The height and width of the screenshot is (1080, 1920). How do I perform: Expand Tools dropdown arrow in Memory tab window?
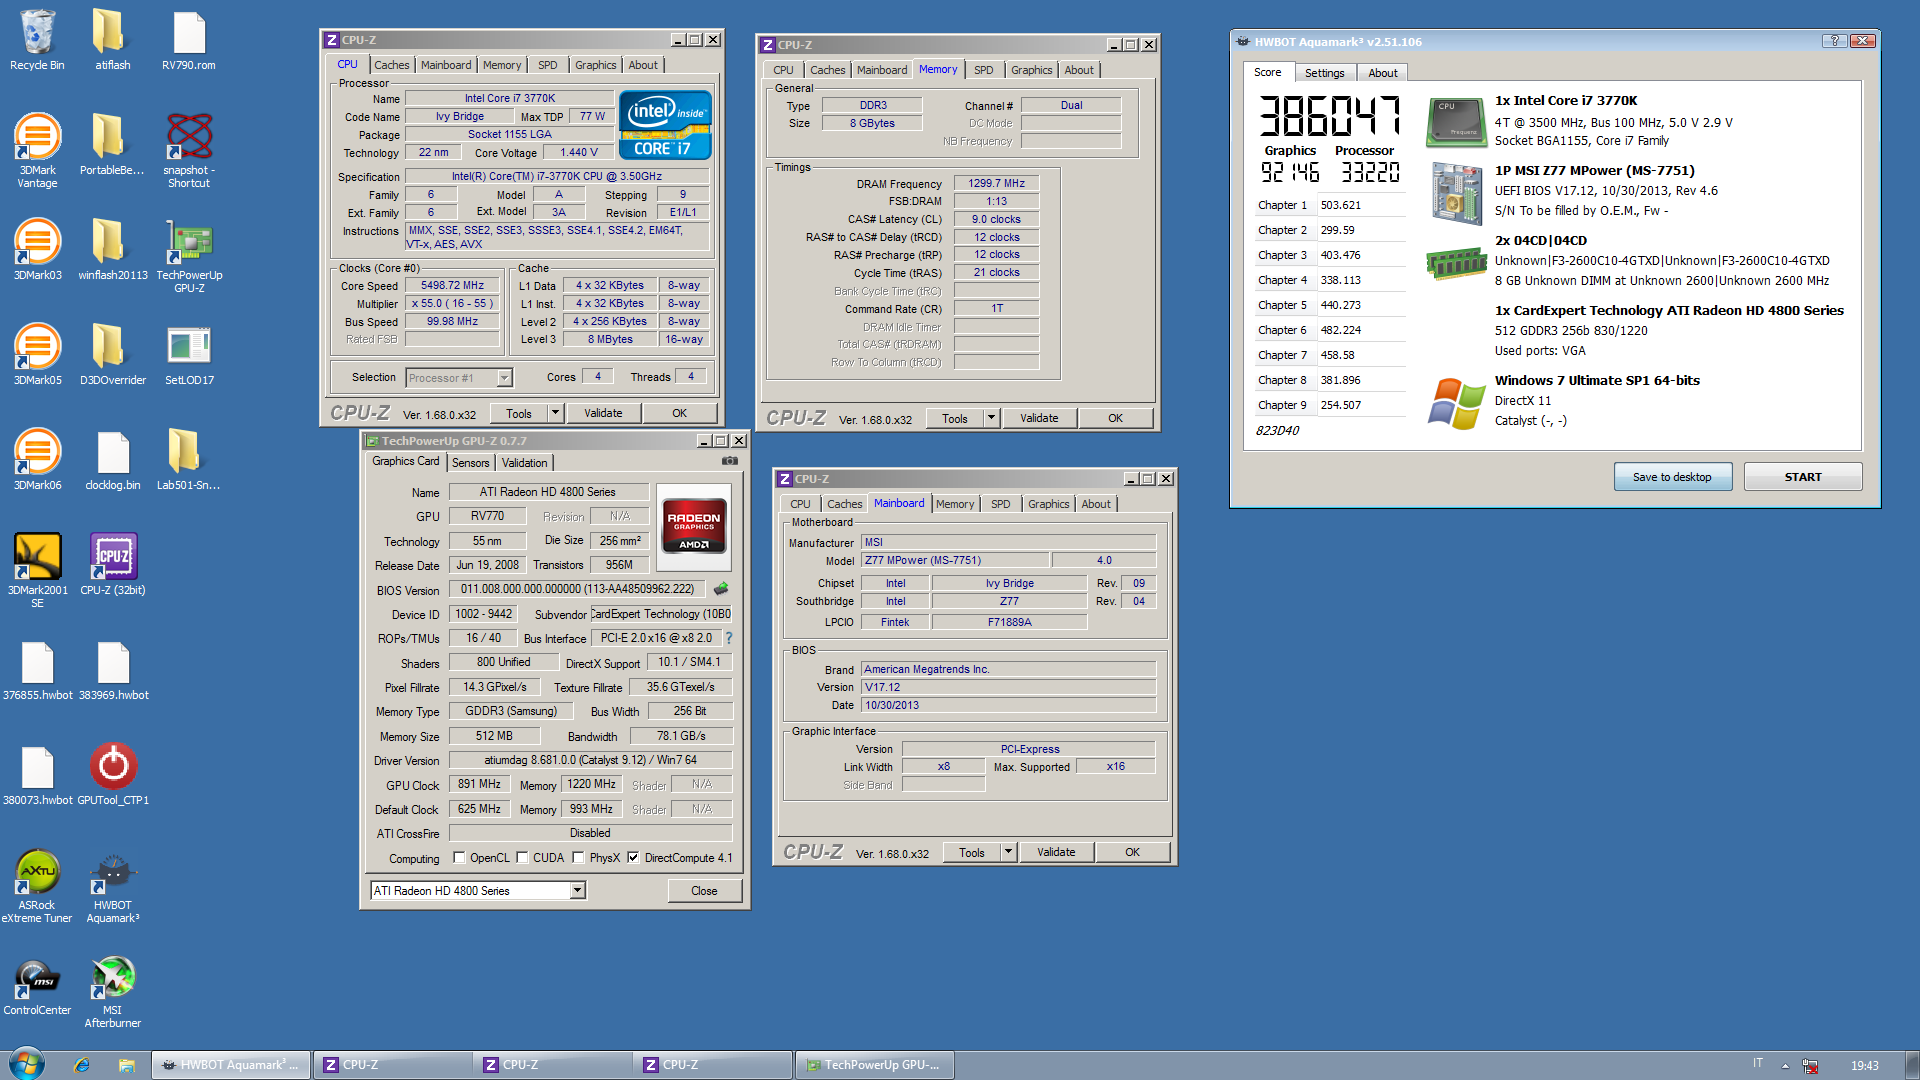[x=992, y=418]
